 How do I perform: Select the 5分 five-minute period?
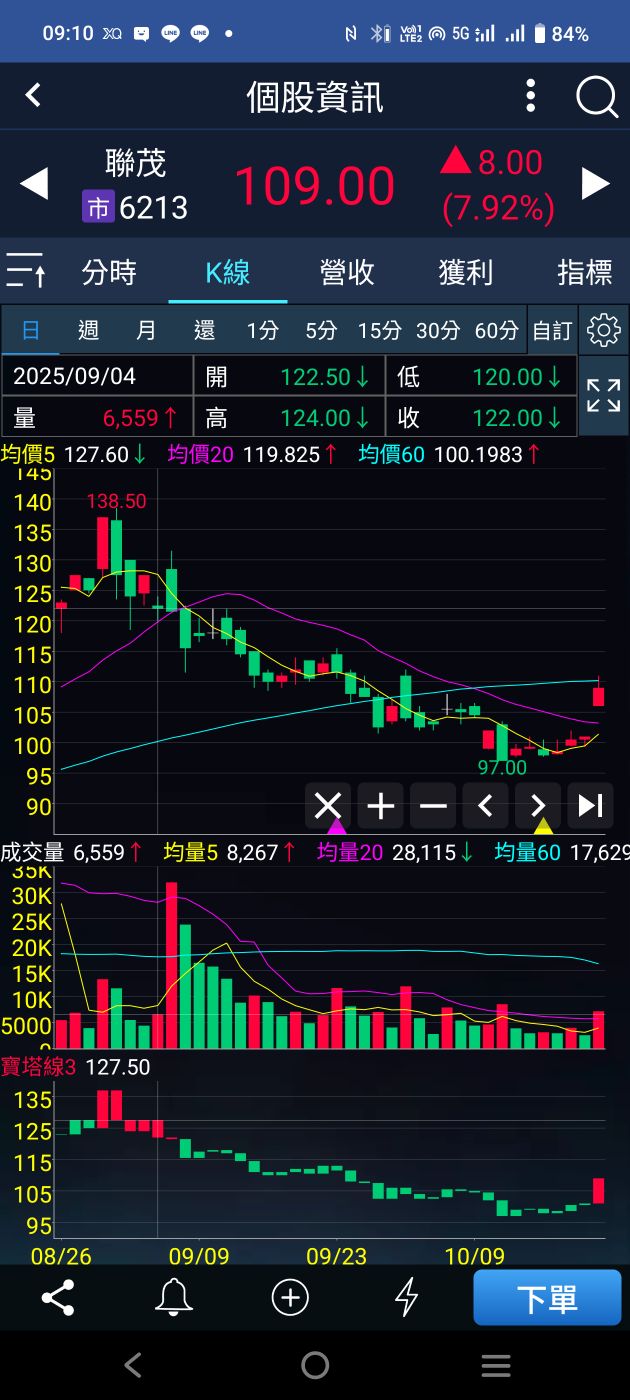tap(321, 330)
